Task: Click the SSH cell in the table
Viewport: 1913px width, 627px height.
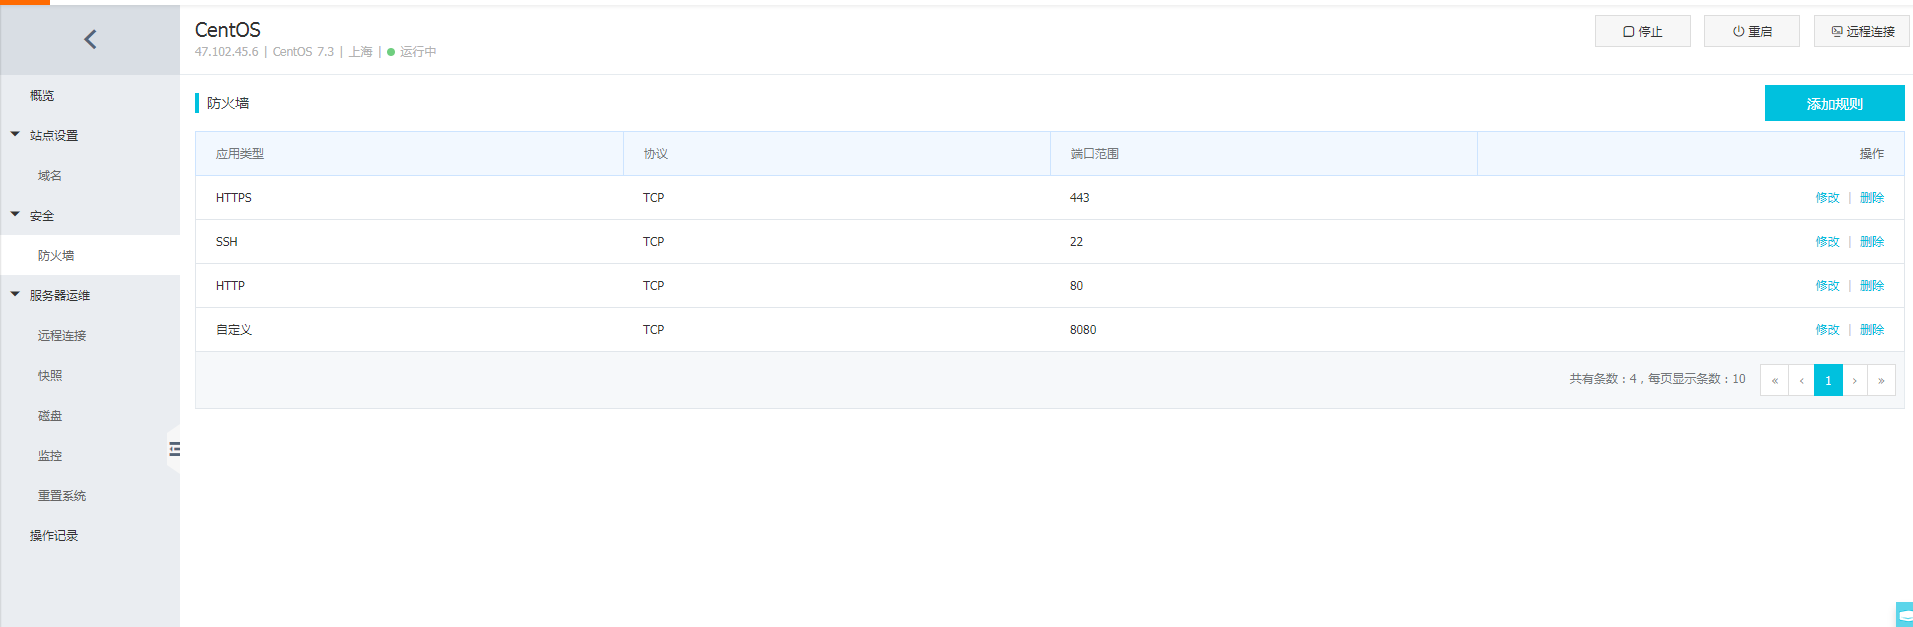Action: coord(227,242)
